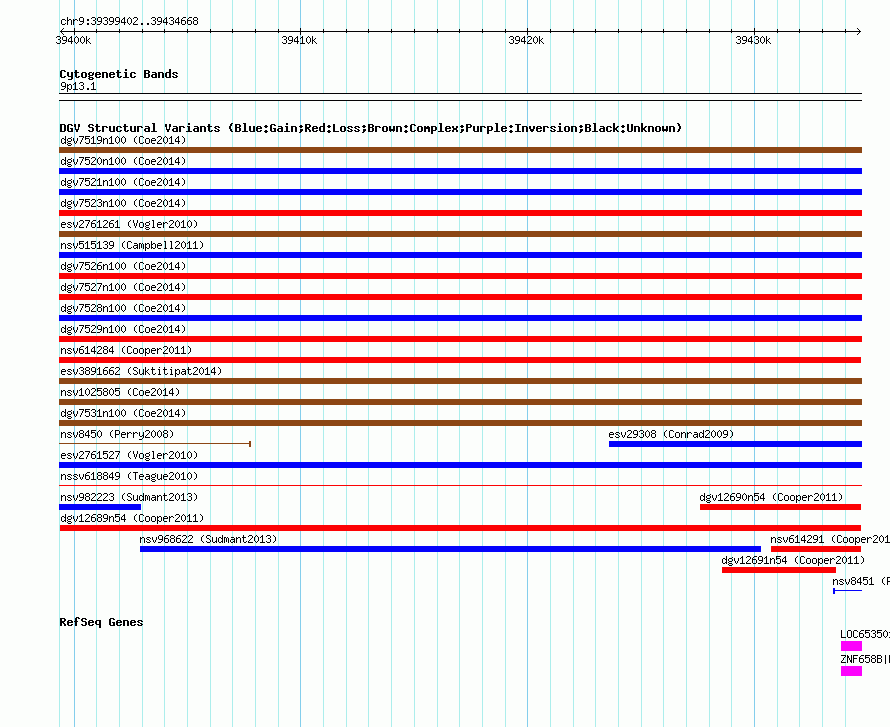The image size is (890, 727).
Task: Click the blue gain bar for dgv7520n100
Action: (x=460, y=171)
